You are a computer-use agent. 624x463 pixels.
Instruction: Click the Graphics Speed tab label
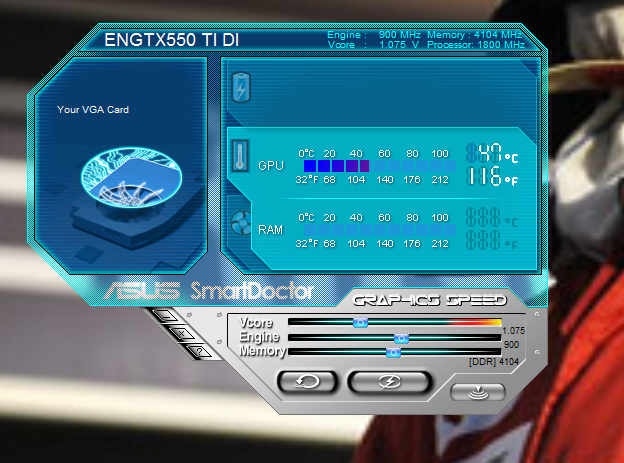point(430,300)
